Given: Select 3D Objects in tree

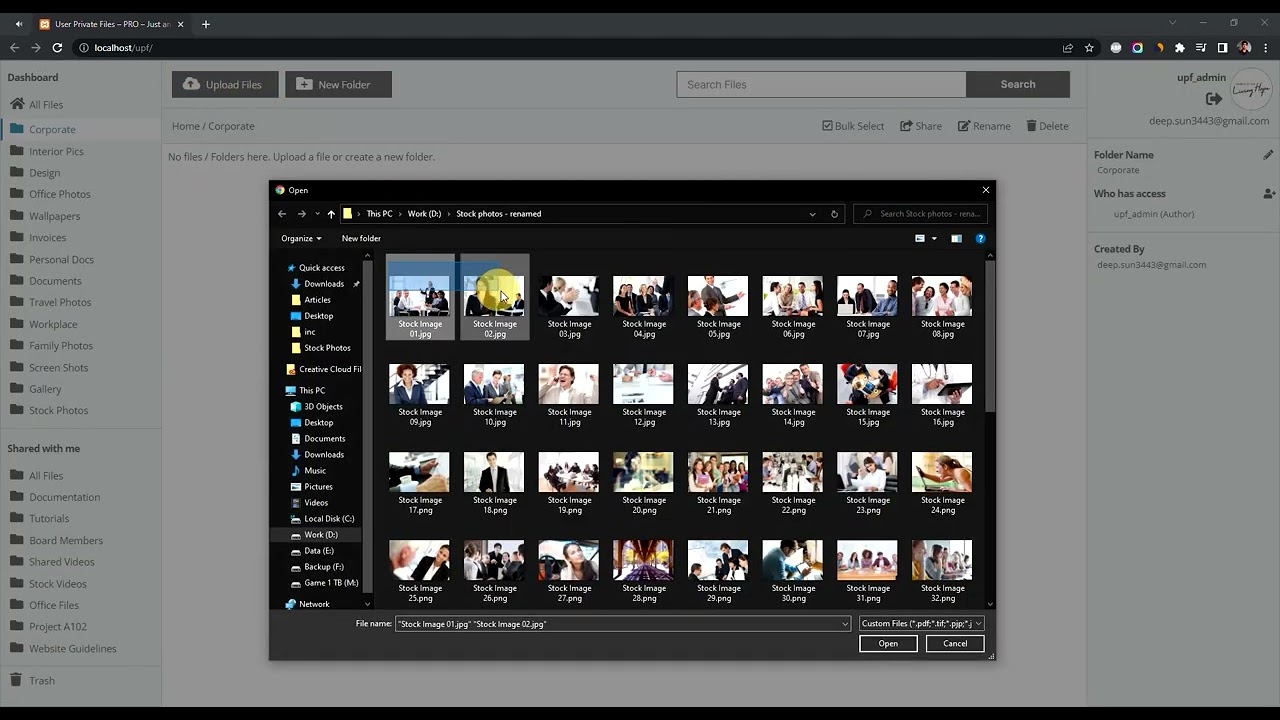Looking at the screenshot, I should 323,407.
